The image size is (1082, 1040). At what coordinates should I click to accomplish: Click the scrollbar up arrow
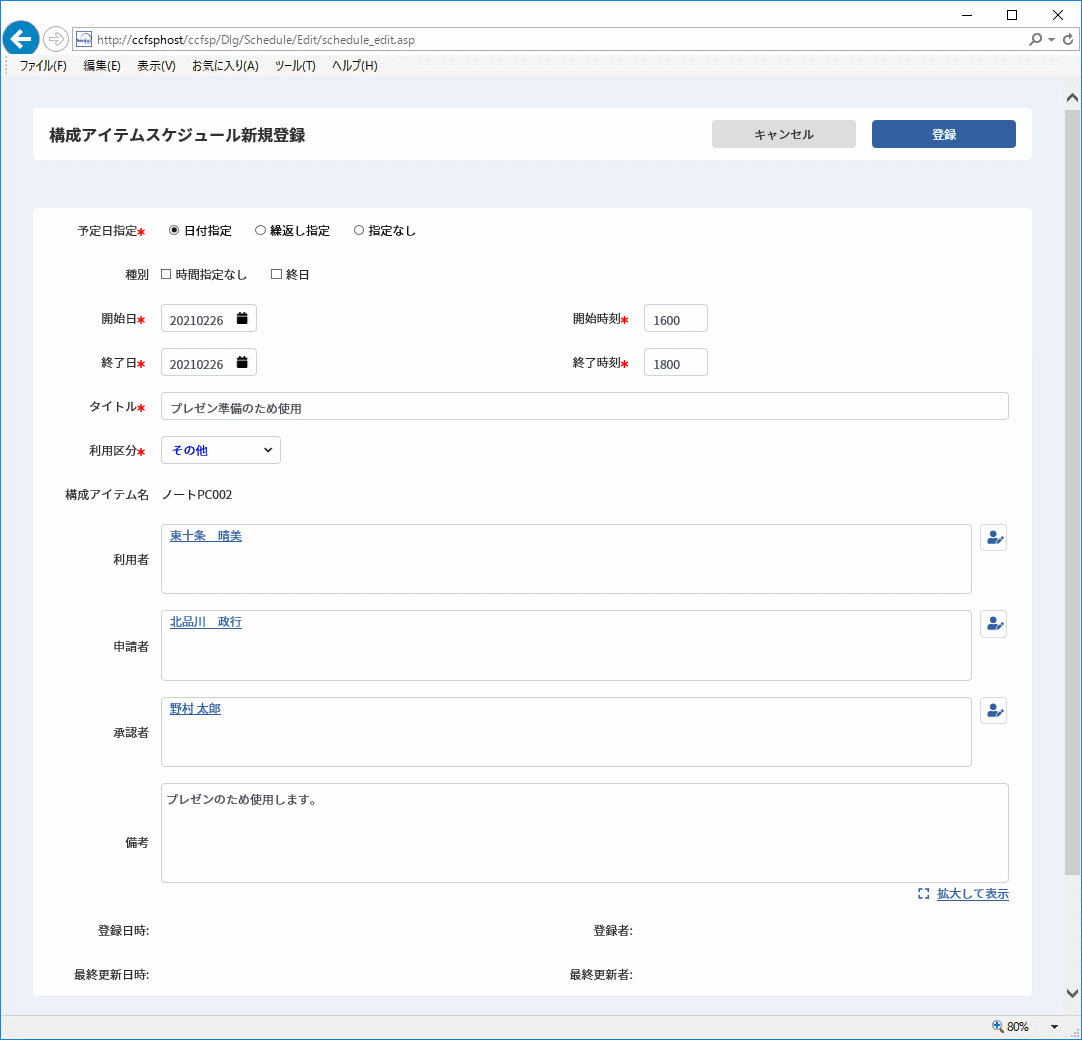tap(1072, 97)
